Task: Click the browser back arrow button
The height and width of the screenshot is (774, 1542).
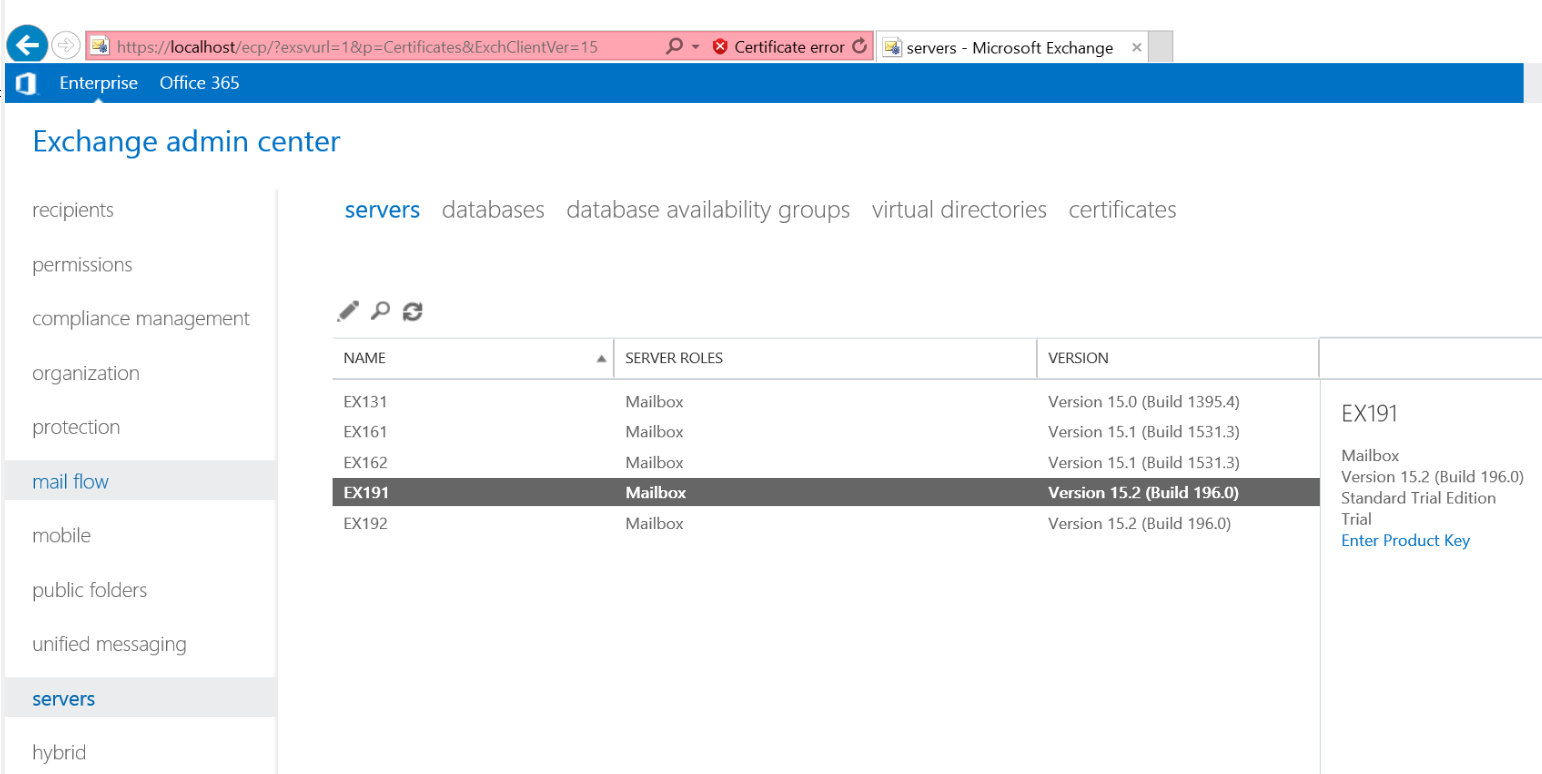Action: tap(27, 45)
